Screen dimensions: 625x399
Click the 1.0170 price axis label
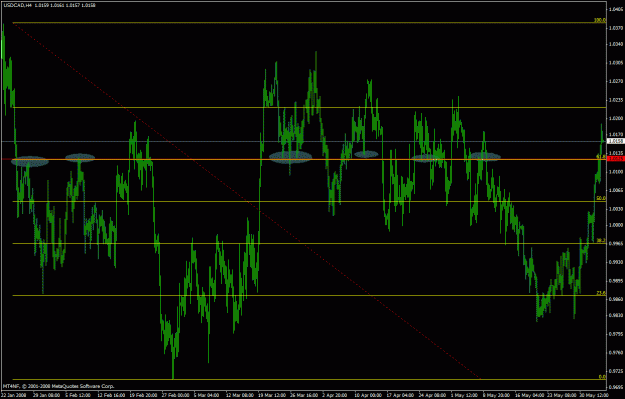616,134
